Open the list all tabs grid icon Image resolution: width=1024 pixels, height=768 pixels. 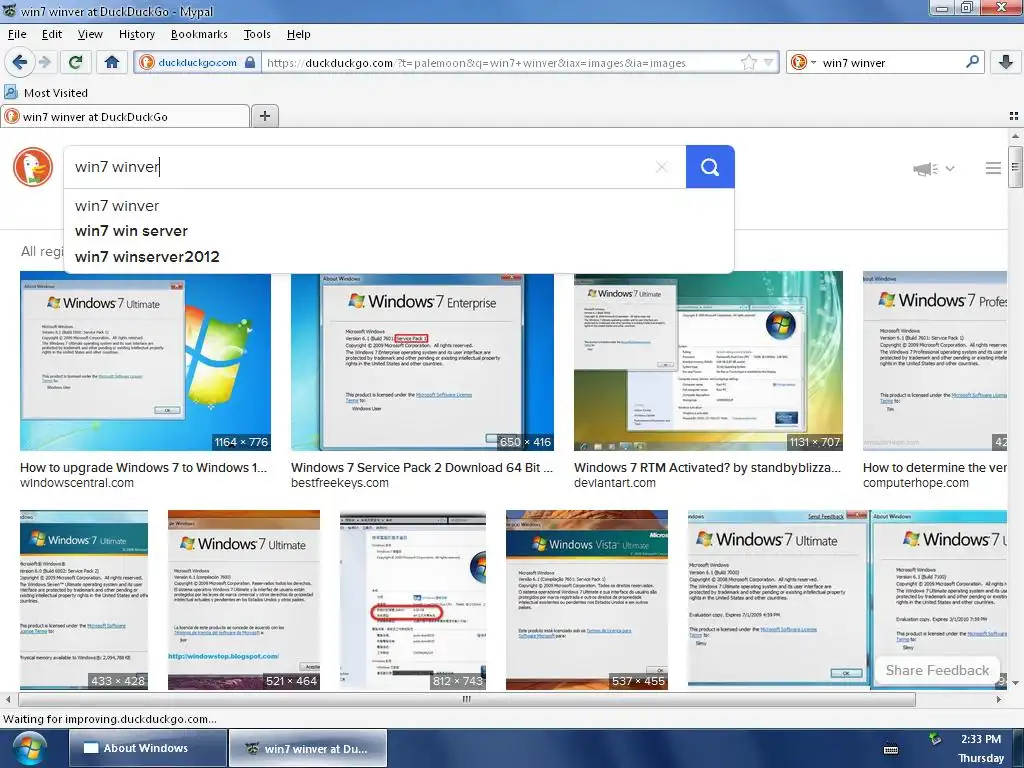(x=1014, y=116)
